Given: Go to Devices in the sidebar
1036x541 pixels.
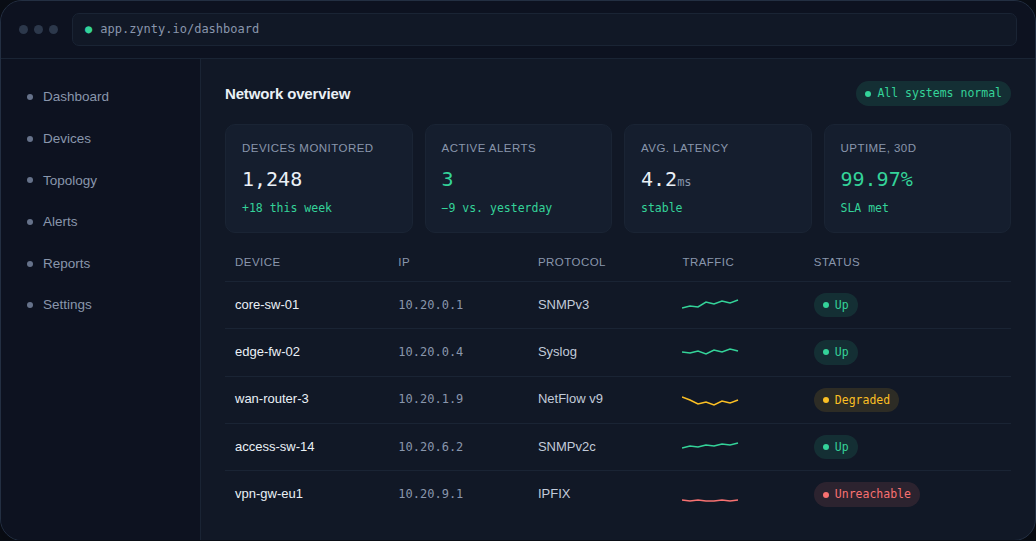Looking at the screenshot, I should pos(58,139).
